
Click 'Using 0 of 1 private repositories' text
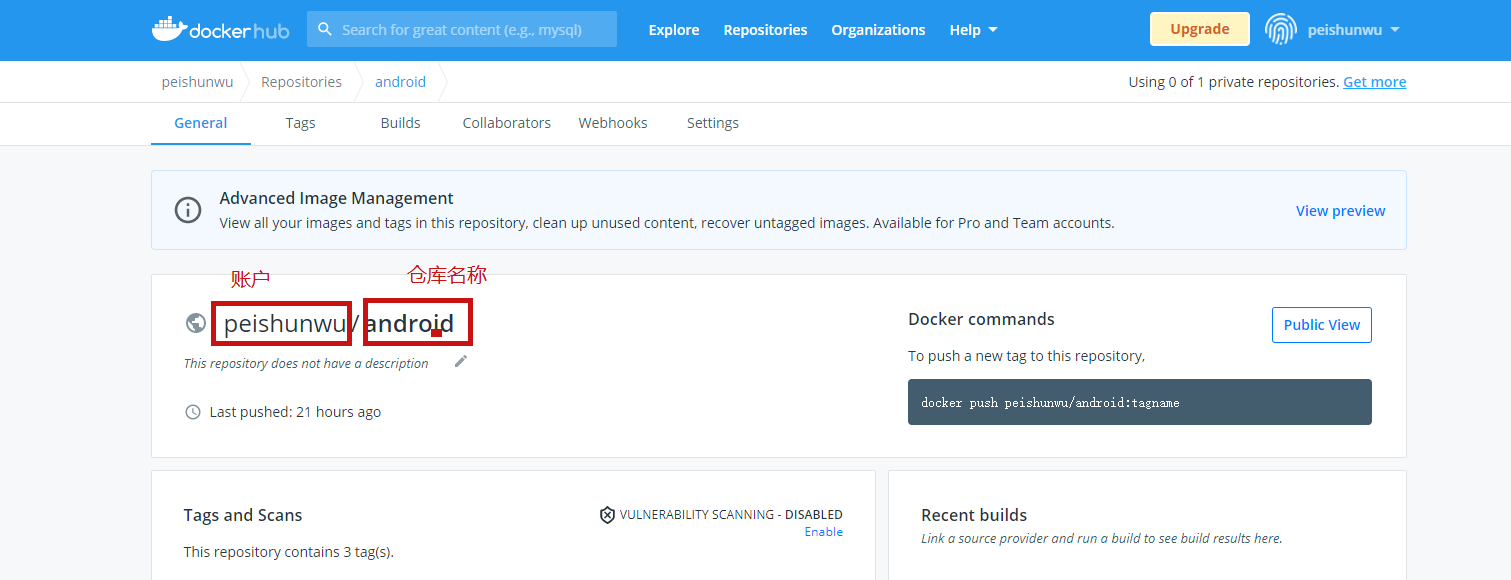point(1234,82)
